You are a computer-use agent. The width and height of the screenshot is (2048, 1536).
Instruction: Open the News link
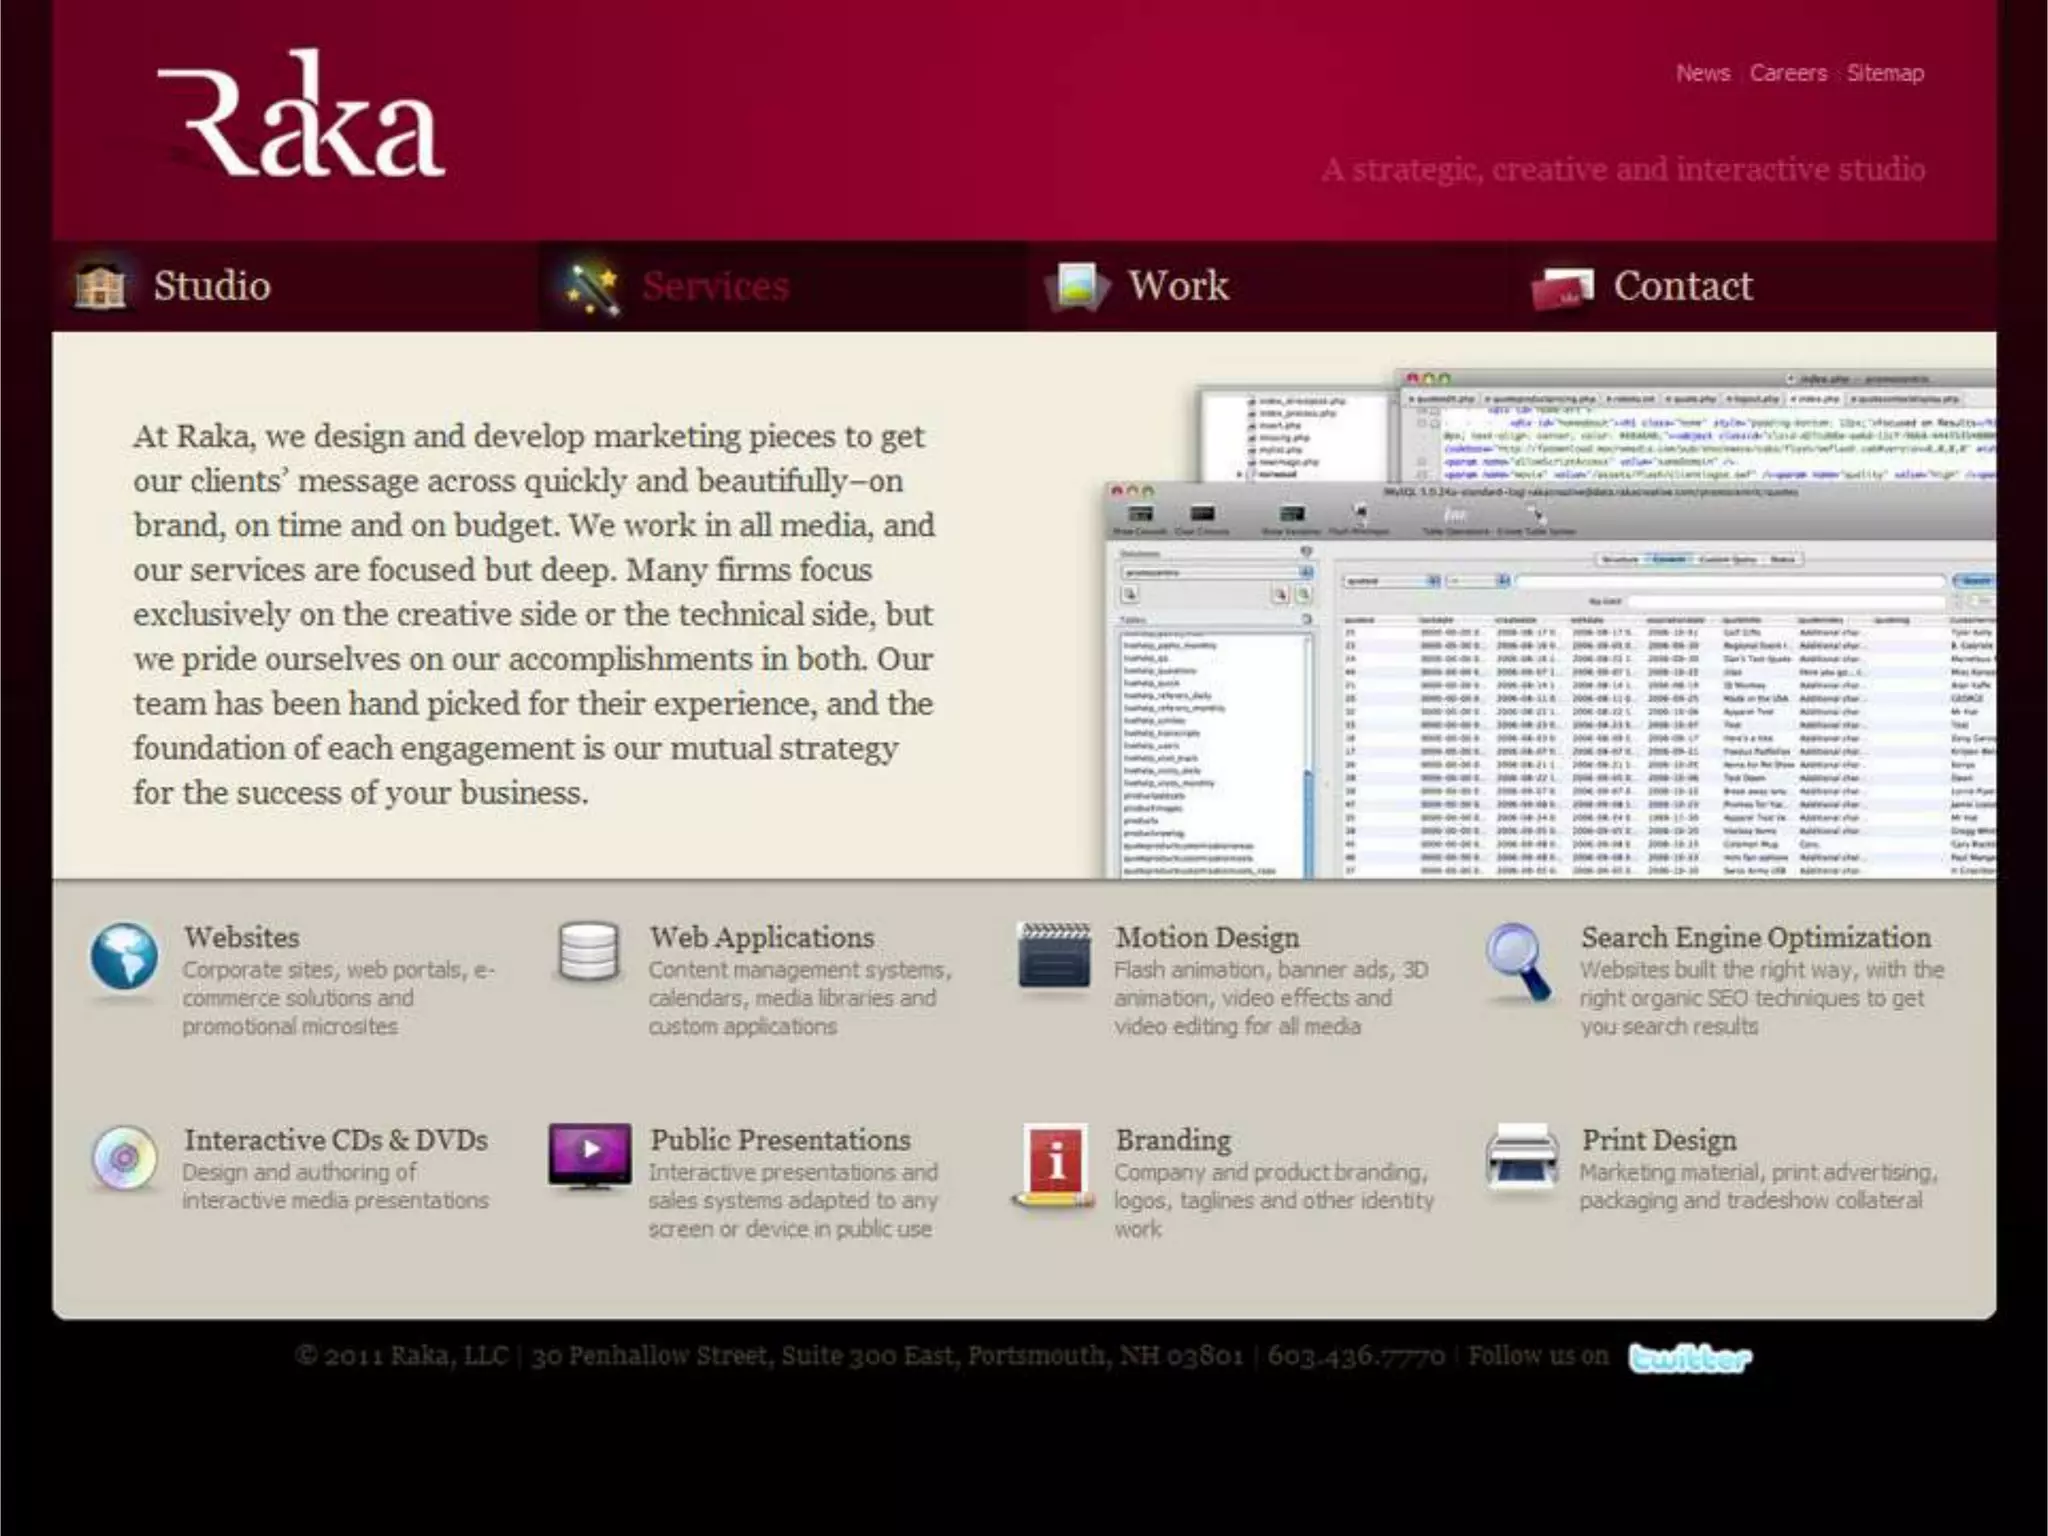coord(1702,73)
